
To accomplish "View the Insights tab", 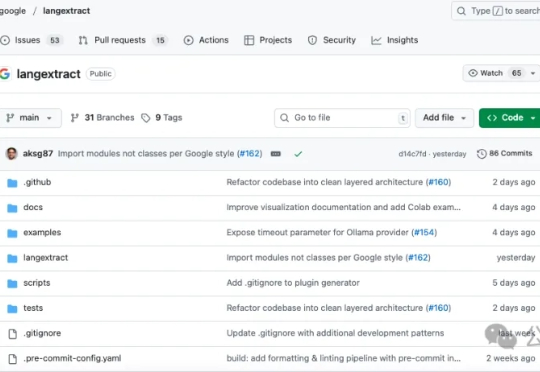I will coord(395,40).
